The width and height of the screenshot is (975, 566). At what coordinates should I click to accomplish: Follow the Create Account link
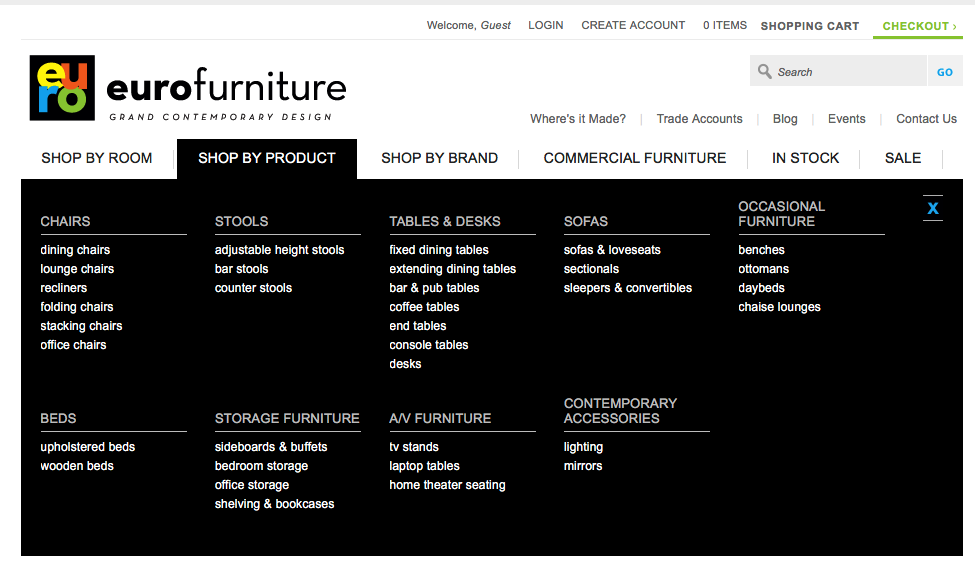tap(633, 26)
